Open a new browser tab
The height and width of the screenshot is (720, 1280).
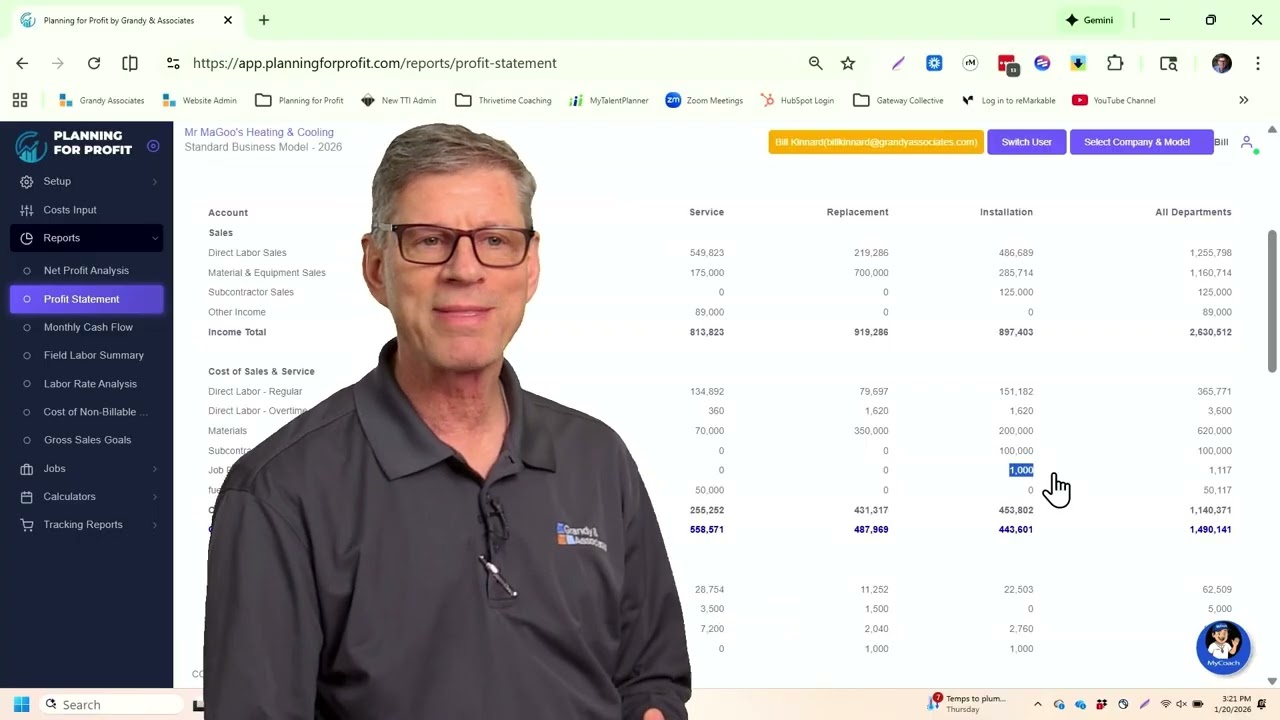264,20
